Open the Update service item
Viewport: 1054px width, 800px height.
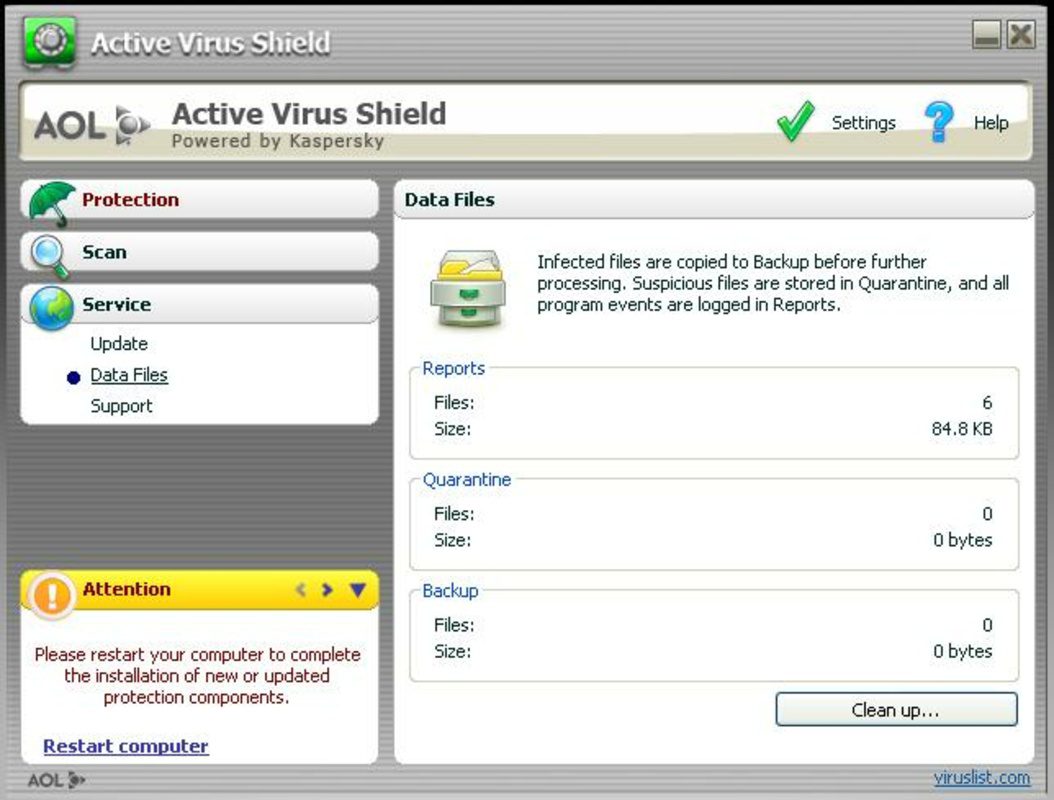point(117,343)
